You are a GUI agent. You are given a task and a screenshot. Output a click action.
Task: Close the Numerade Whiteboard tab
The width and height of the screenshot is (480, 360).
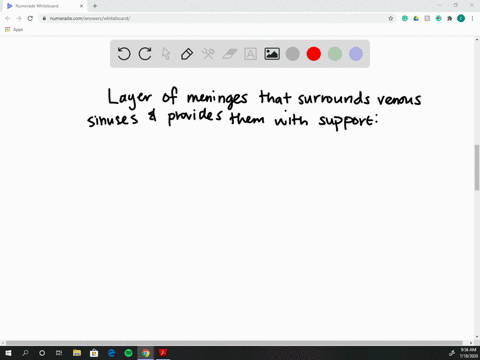(81, 6)
